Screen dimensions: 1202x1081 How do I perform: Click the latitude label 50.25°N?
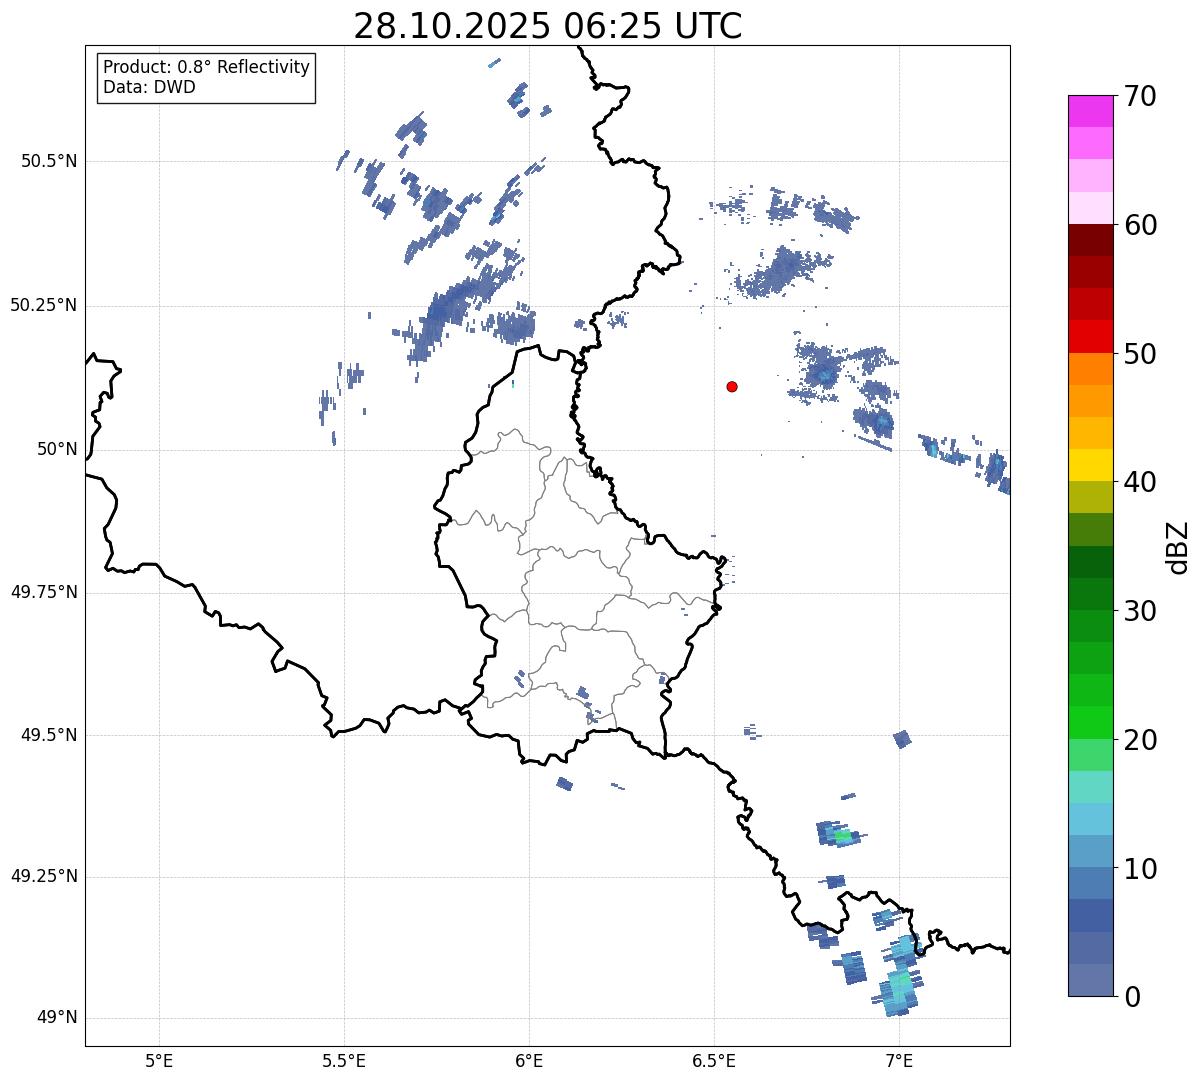point(44,305)
